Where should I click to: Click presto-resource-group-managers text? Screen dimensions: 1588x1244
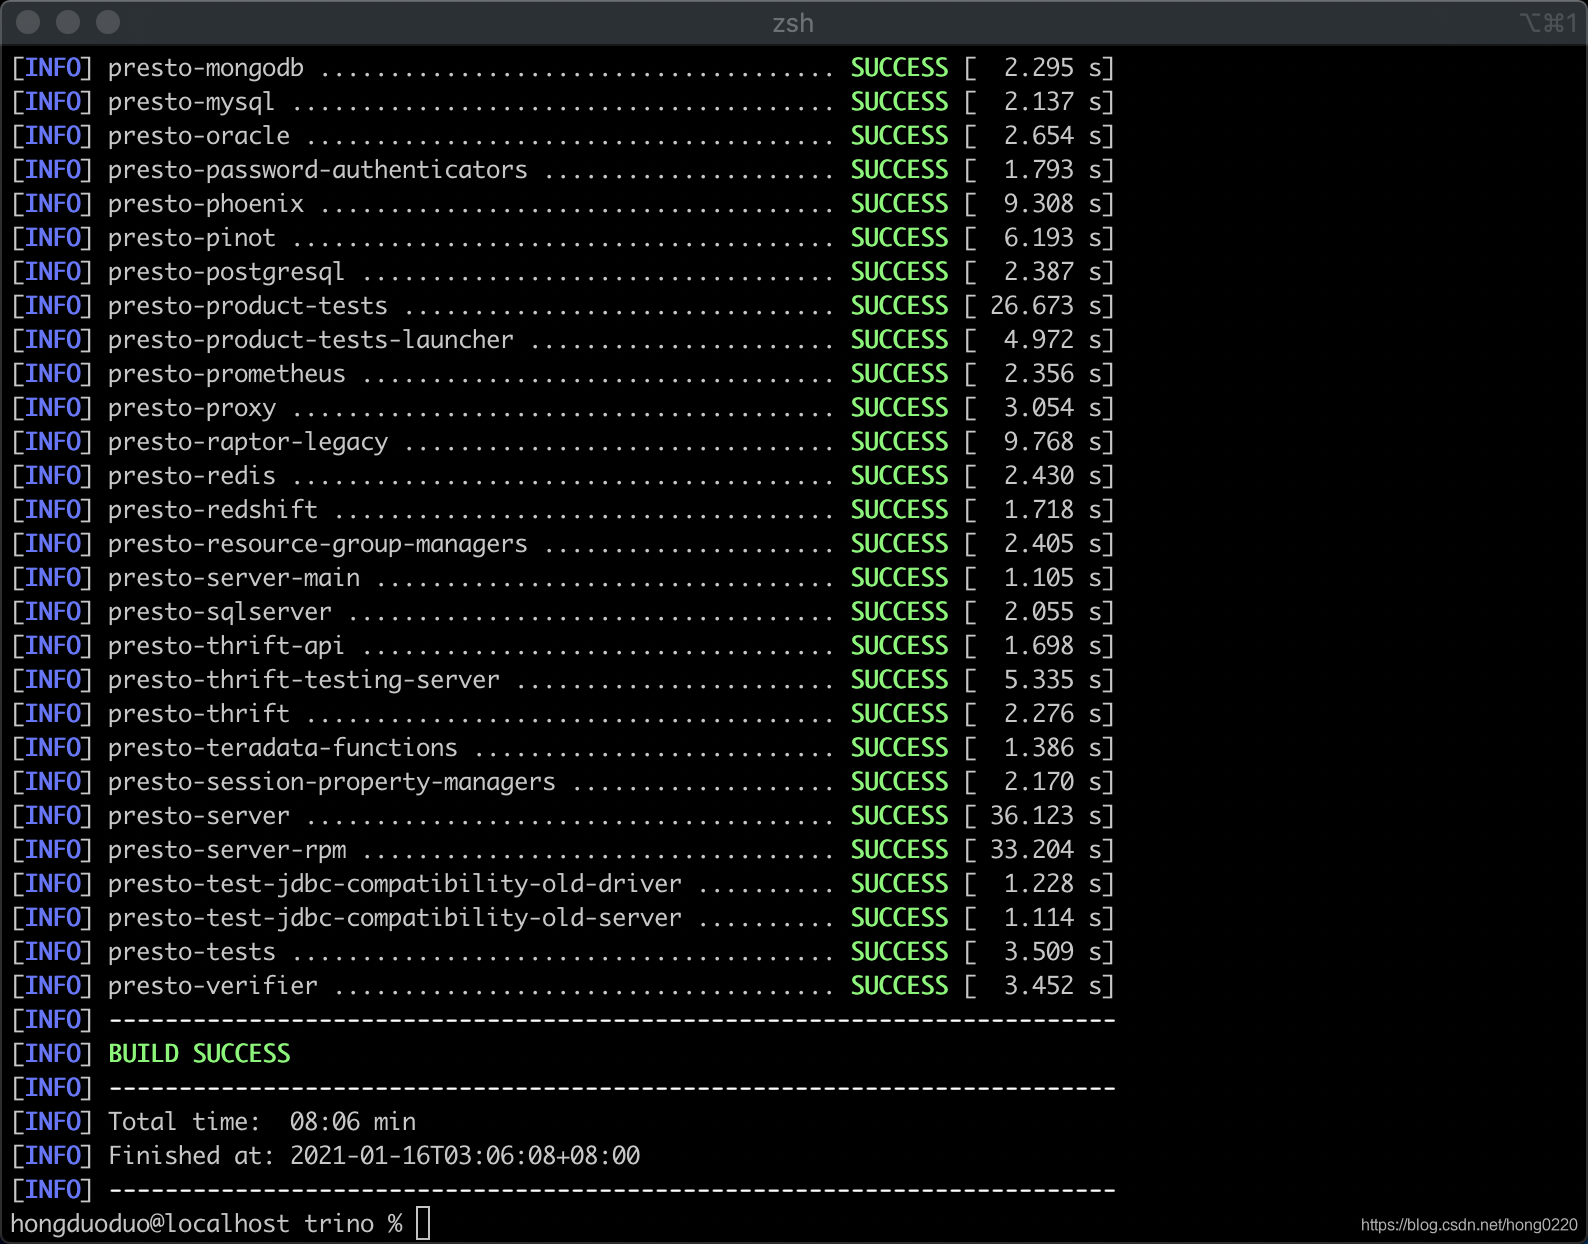coord(318,544)
